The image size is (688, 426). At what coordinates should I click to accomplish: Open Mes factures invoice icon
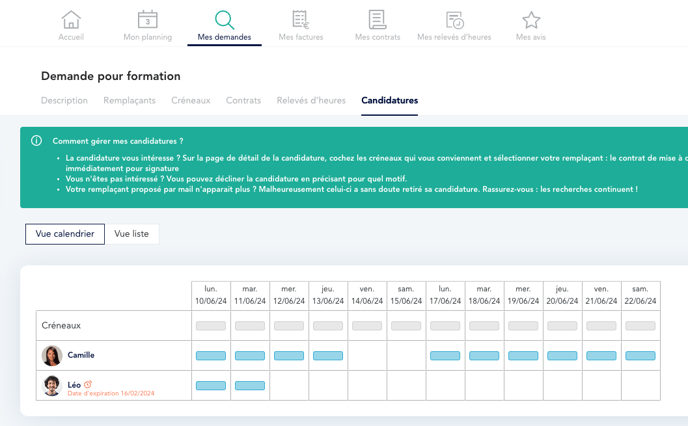coord(301,20)
